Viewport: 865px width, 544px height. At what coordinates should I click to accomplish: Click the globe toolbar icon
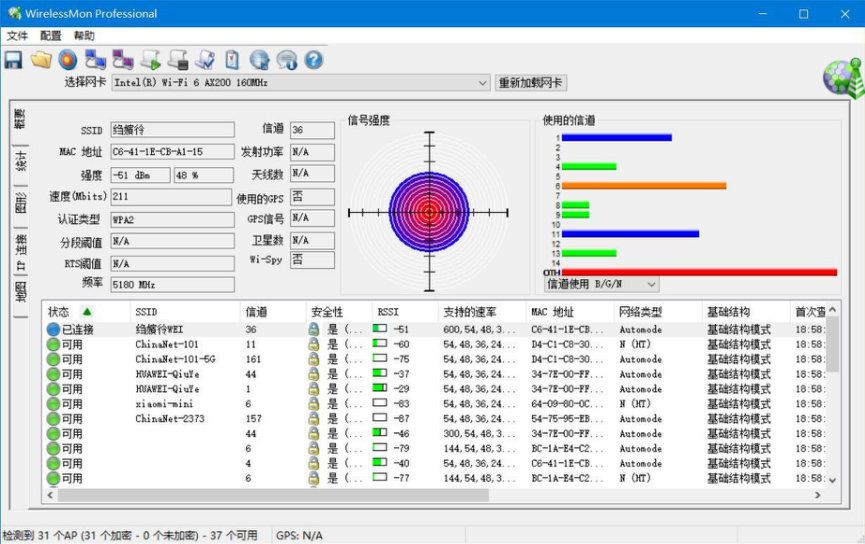259,60
